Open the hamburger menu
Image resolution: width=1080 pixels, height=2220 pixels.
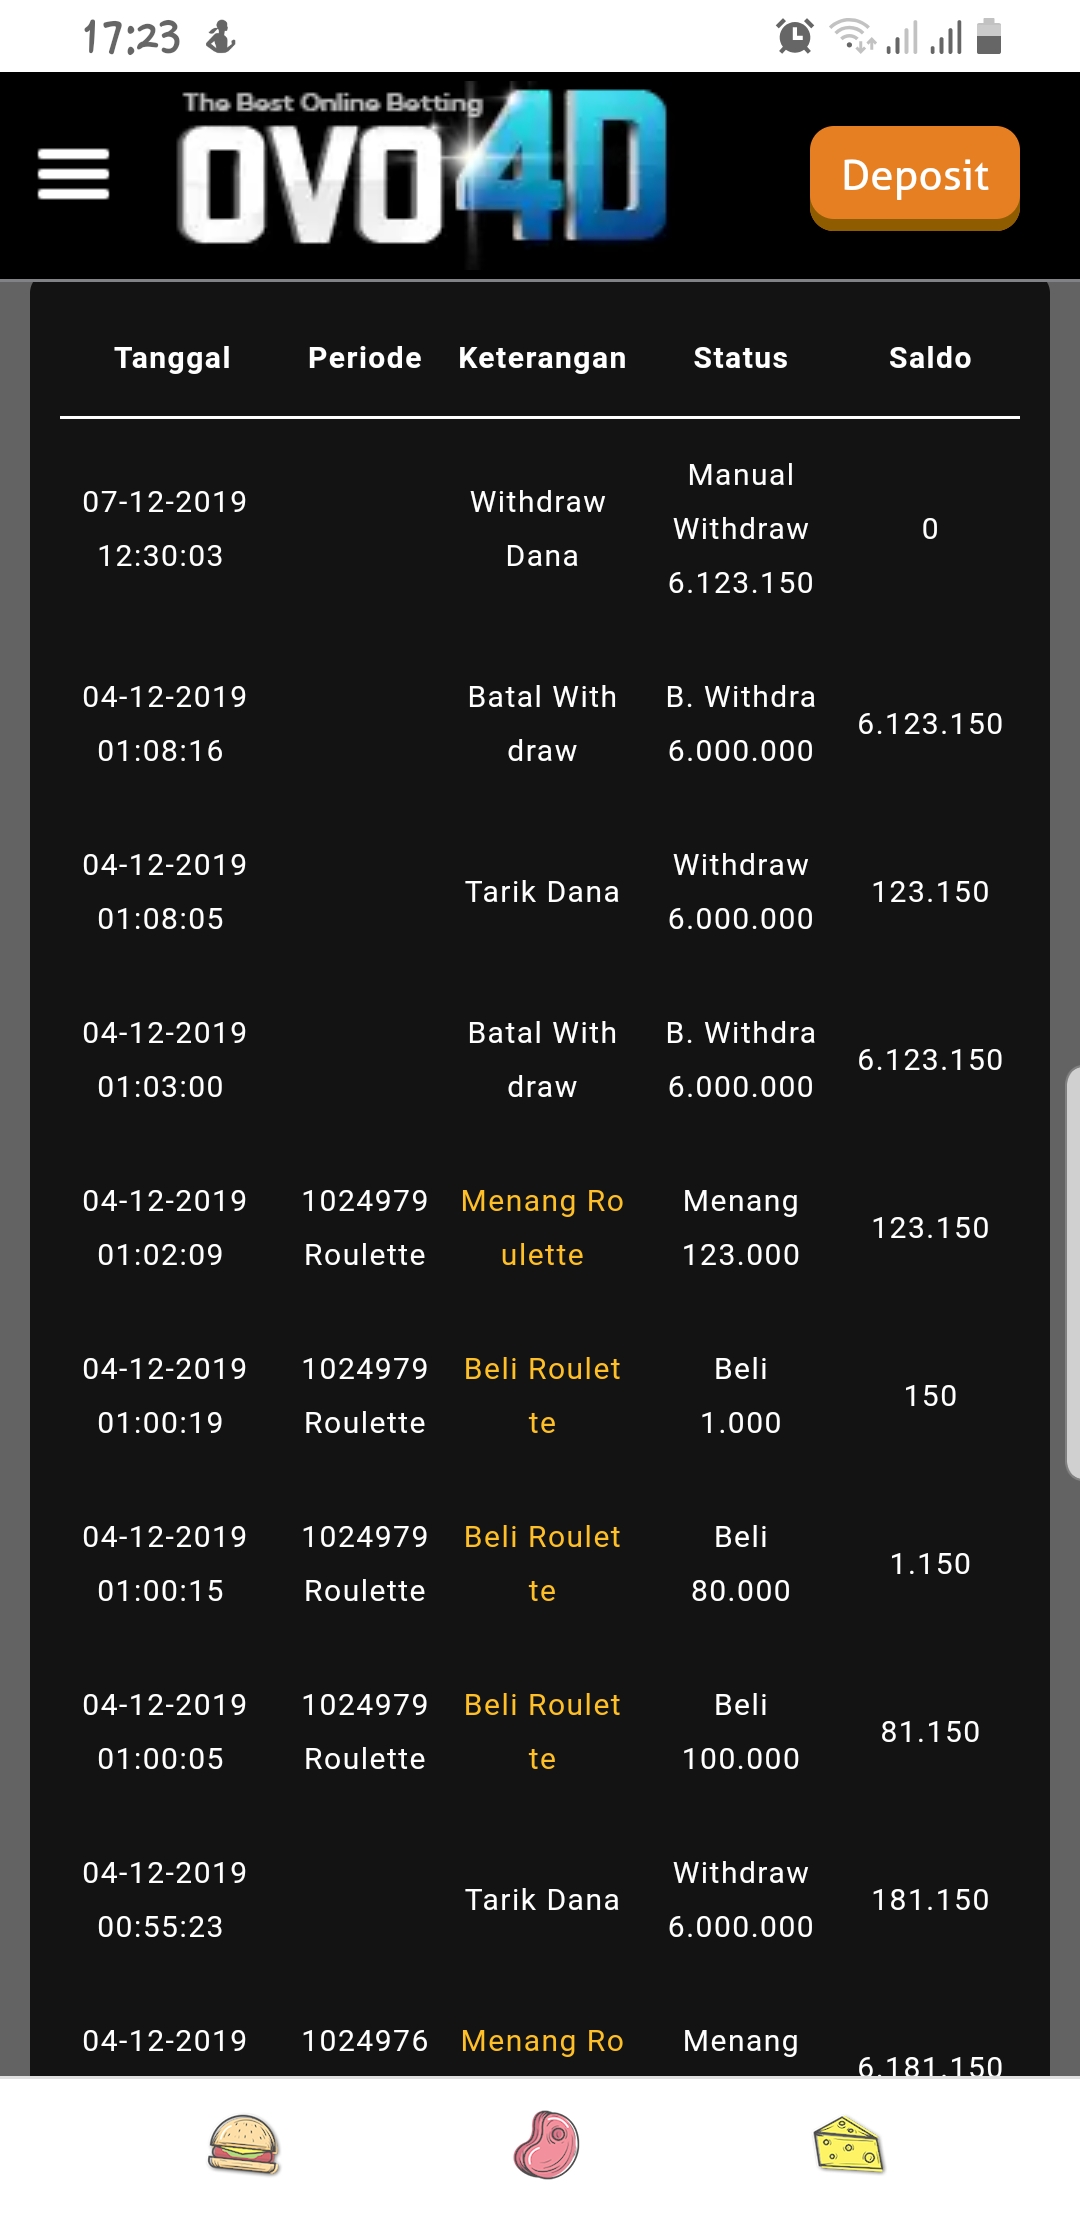click(73, 174)
